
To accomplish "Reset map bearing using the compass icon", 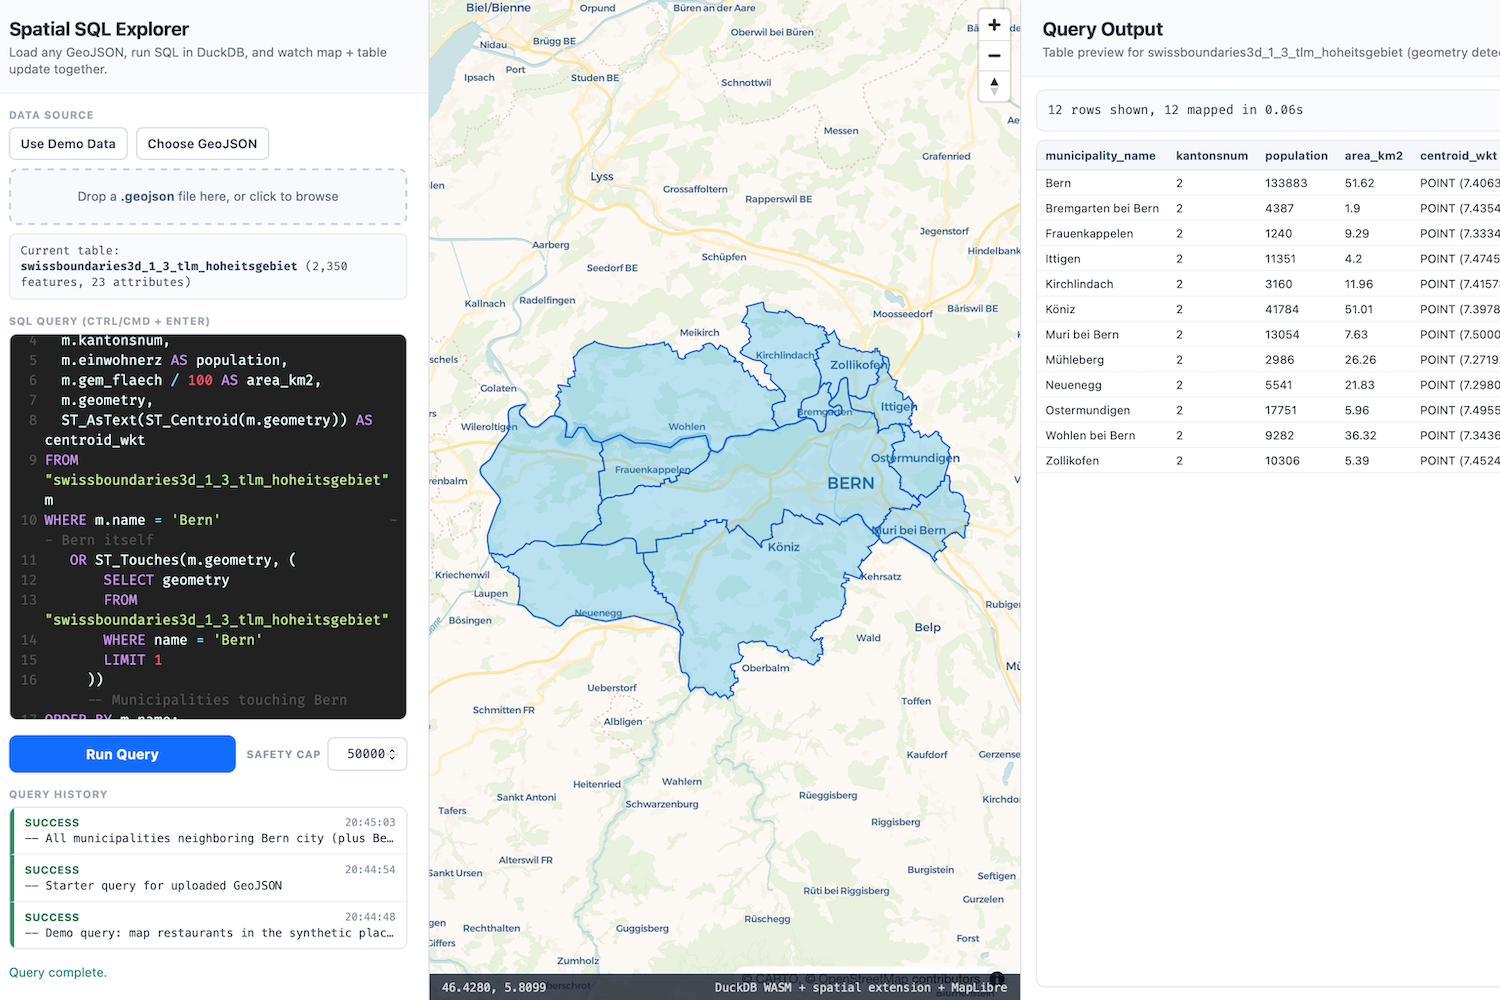I will click(994, 87).
